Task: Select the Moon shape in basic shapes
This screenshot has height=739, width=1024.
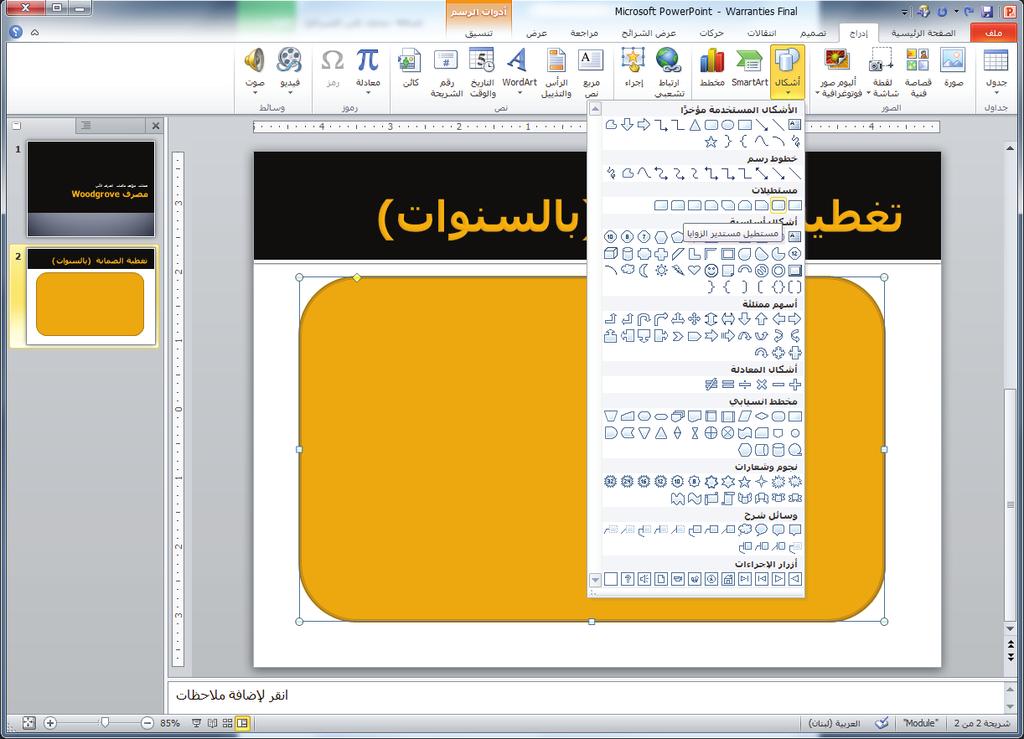Action: coord(644,270)
